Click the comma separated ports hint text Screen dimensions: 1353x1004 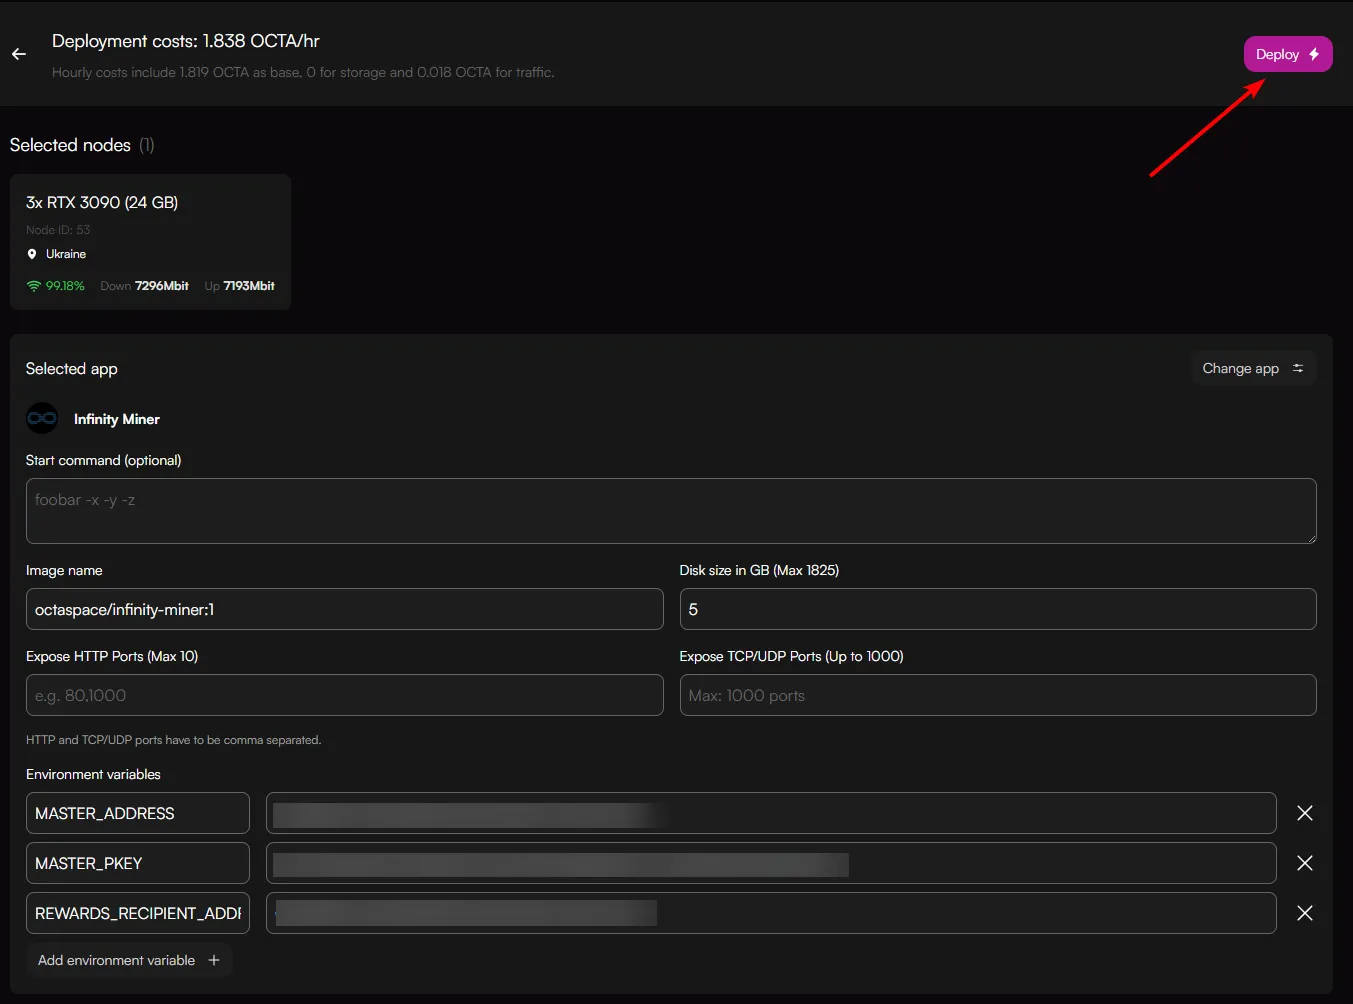pos(174,740)
